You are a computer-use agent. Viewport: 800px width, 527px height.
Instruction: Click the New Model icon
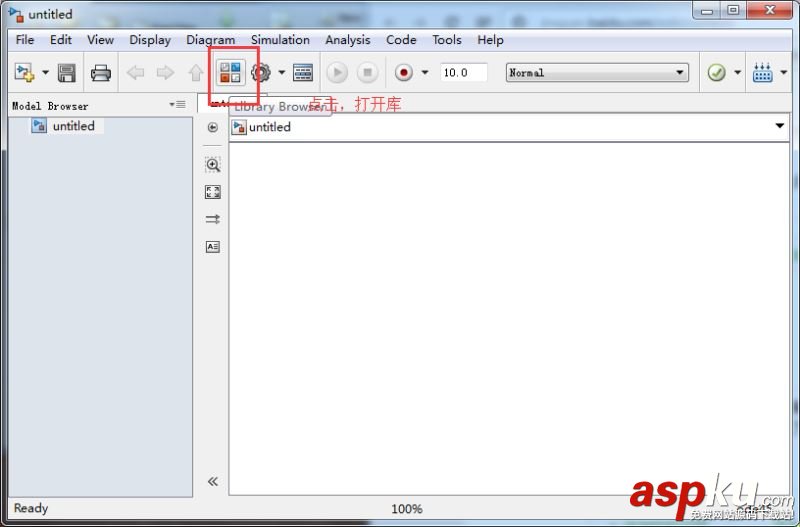24,72
